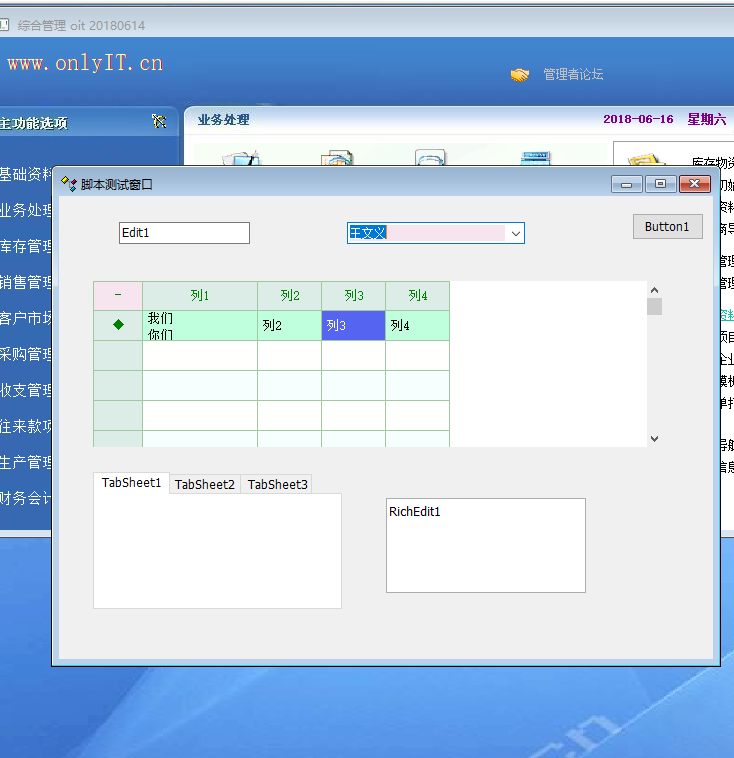Select the TabSheet1 tab
734x758 pixels.
[x=131, y=483]
